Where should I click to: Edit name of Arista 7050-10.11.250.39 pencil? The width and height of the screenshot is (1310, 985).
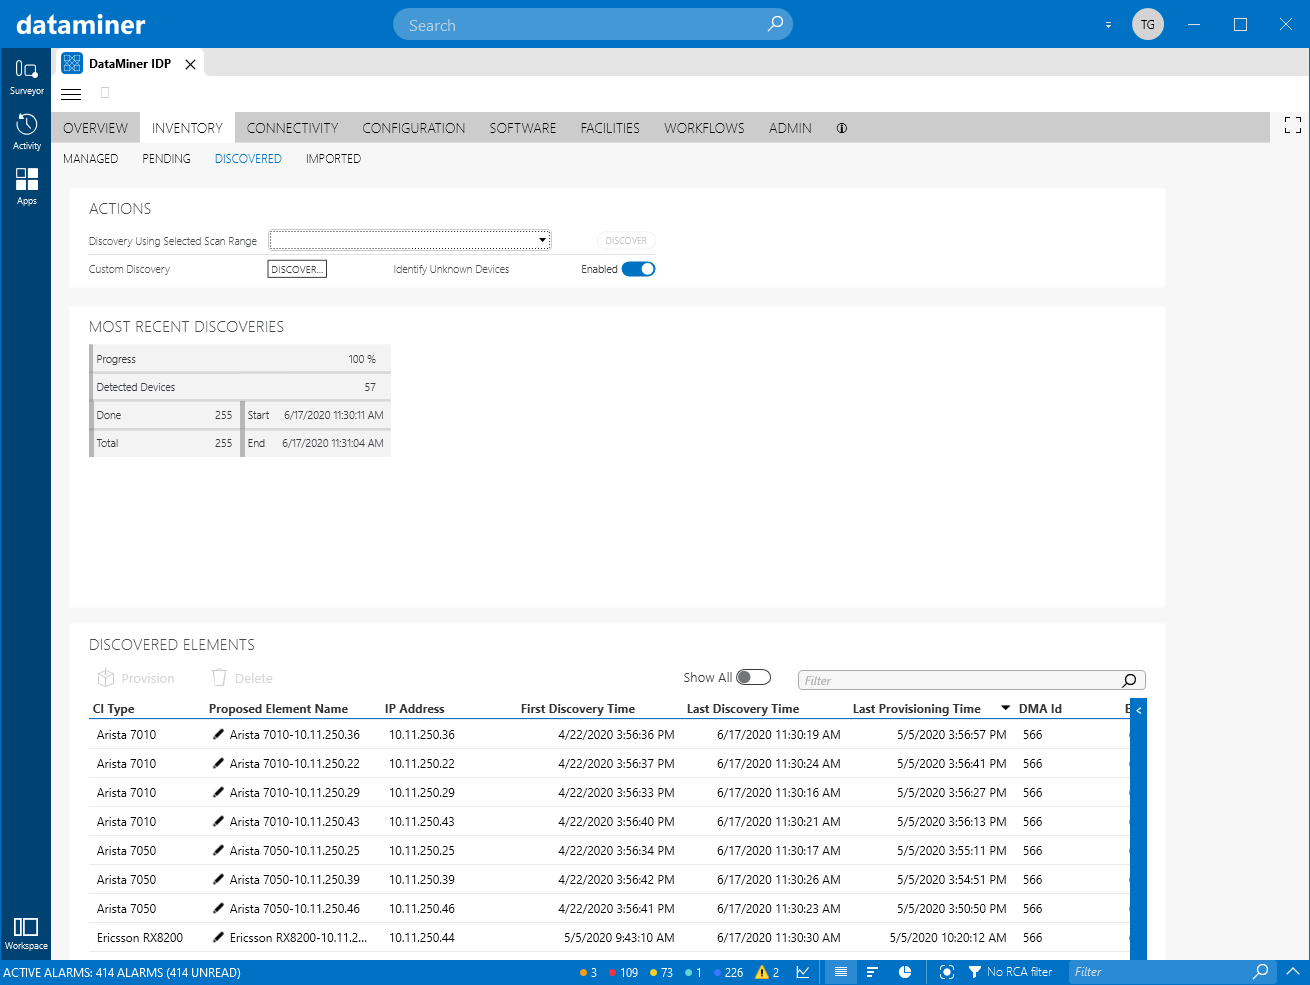[x=218, y=879]
